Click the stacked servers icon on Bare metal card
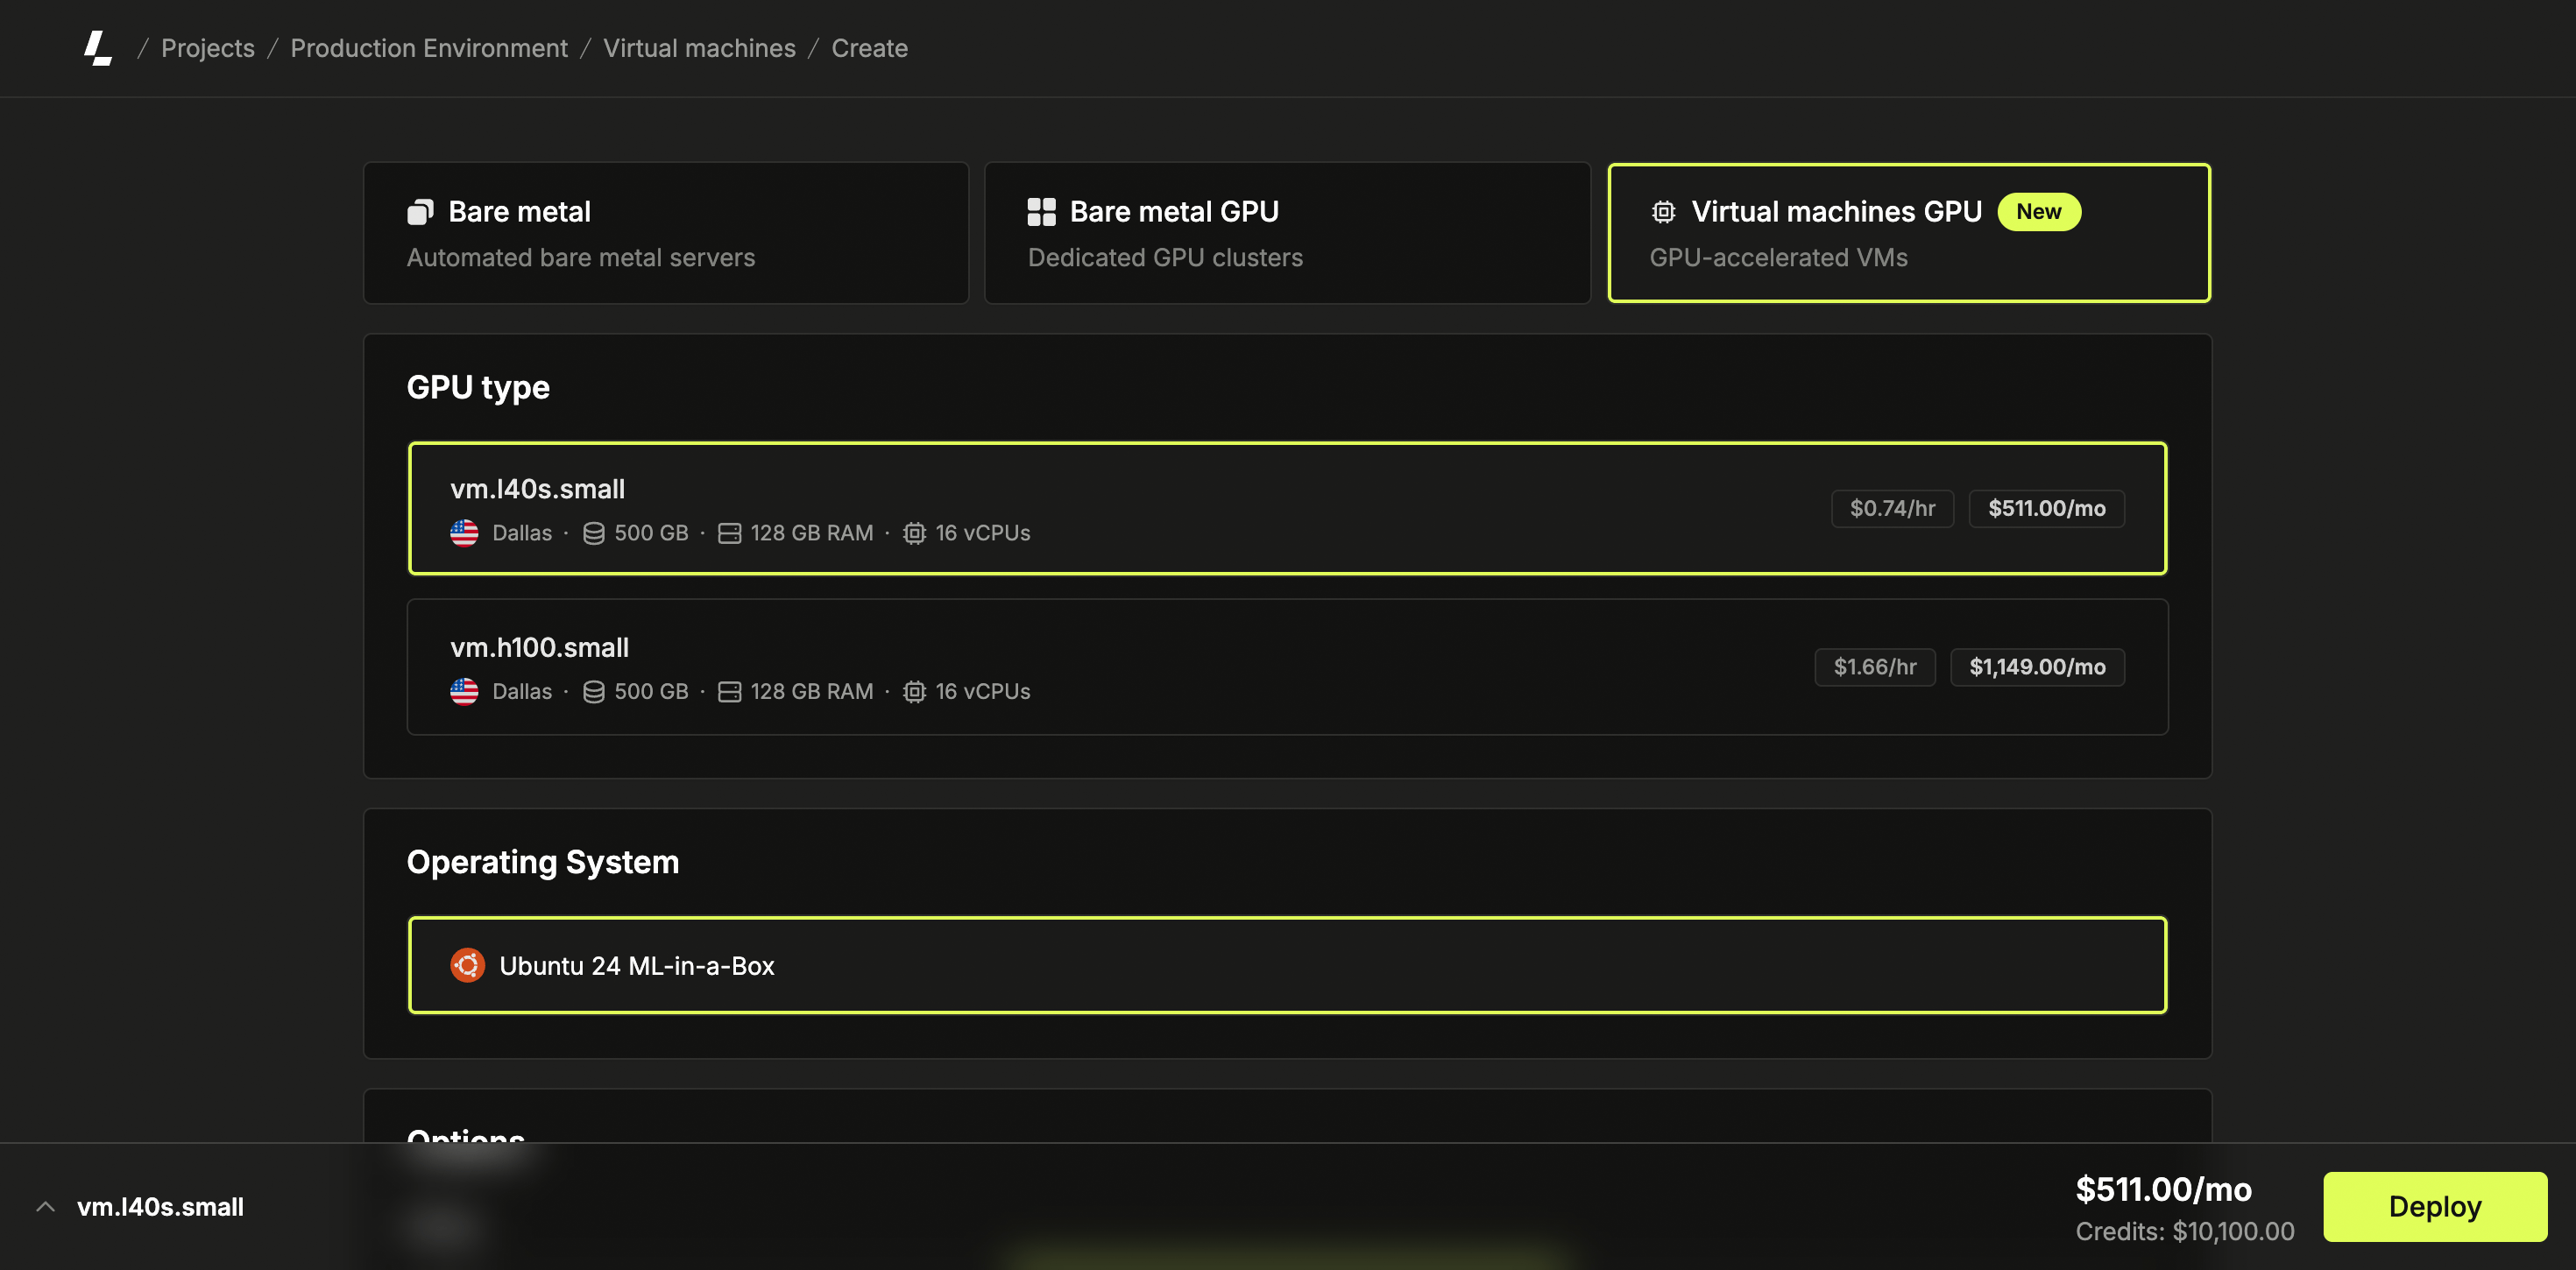Screen dimensions: 2576x1270 420,211
